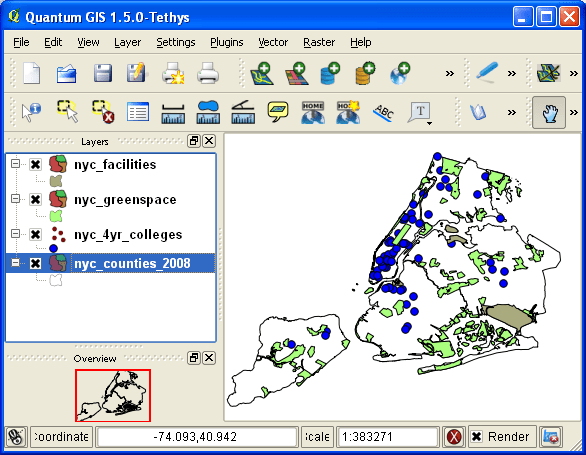Viewport: 586px width, 455px height.
Task: Toggle editing pencil icon
Action: 487,72
